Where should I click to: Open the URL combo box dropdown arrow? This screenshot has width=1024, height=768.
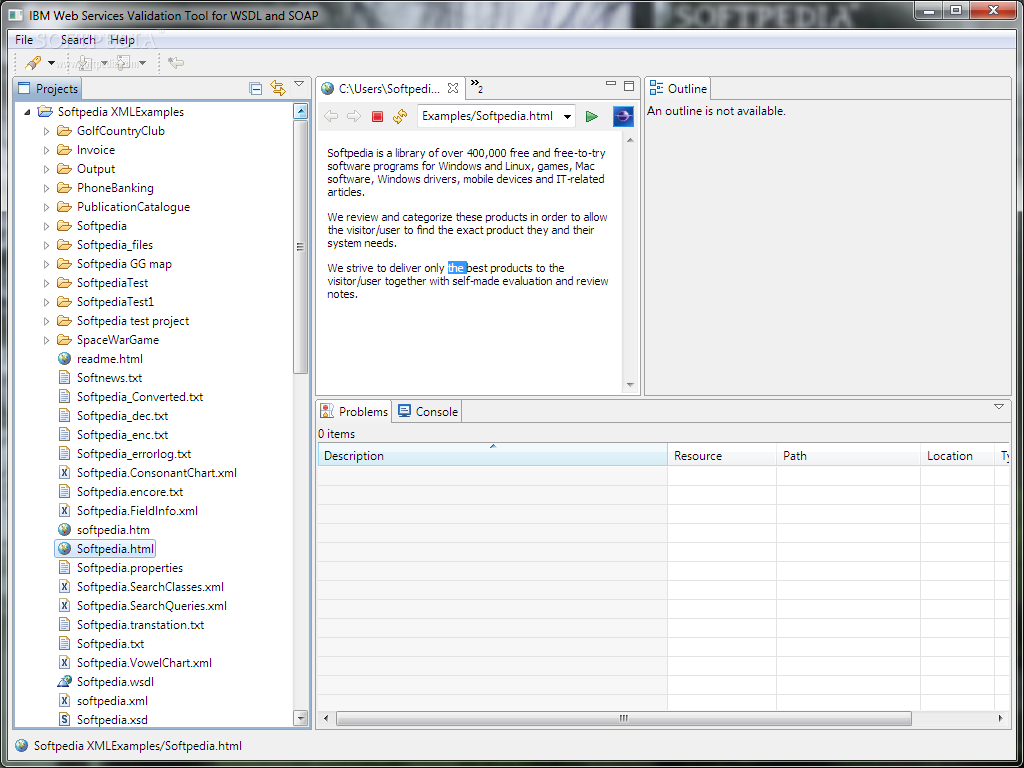click(x=568, y=117)
